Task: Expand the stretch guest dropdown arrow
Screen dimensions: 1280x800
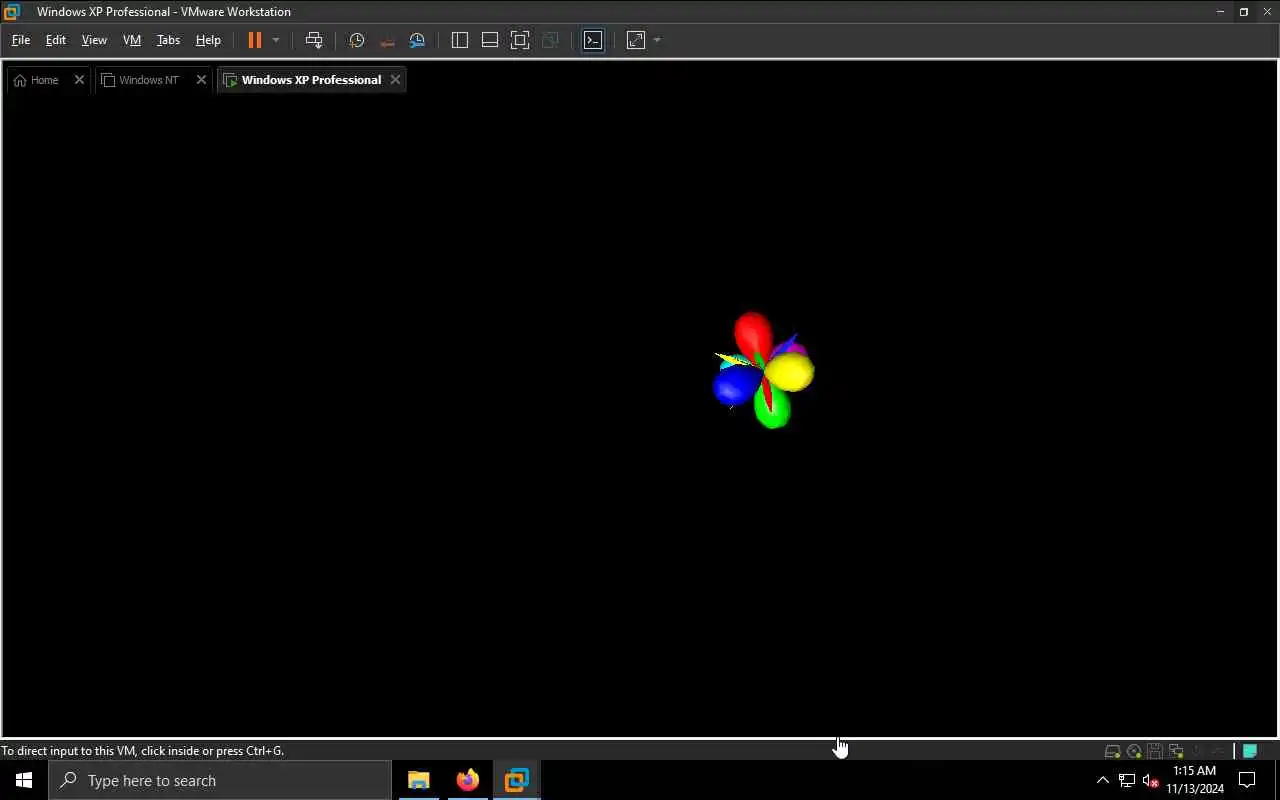Action: [x=657, y=40]
